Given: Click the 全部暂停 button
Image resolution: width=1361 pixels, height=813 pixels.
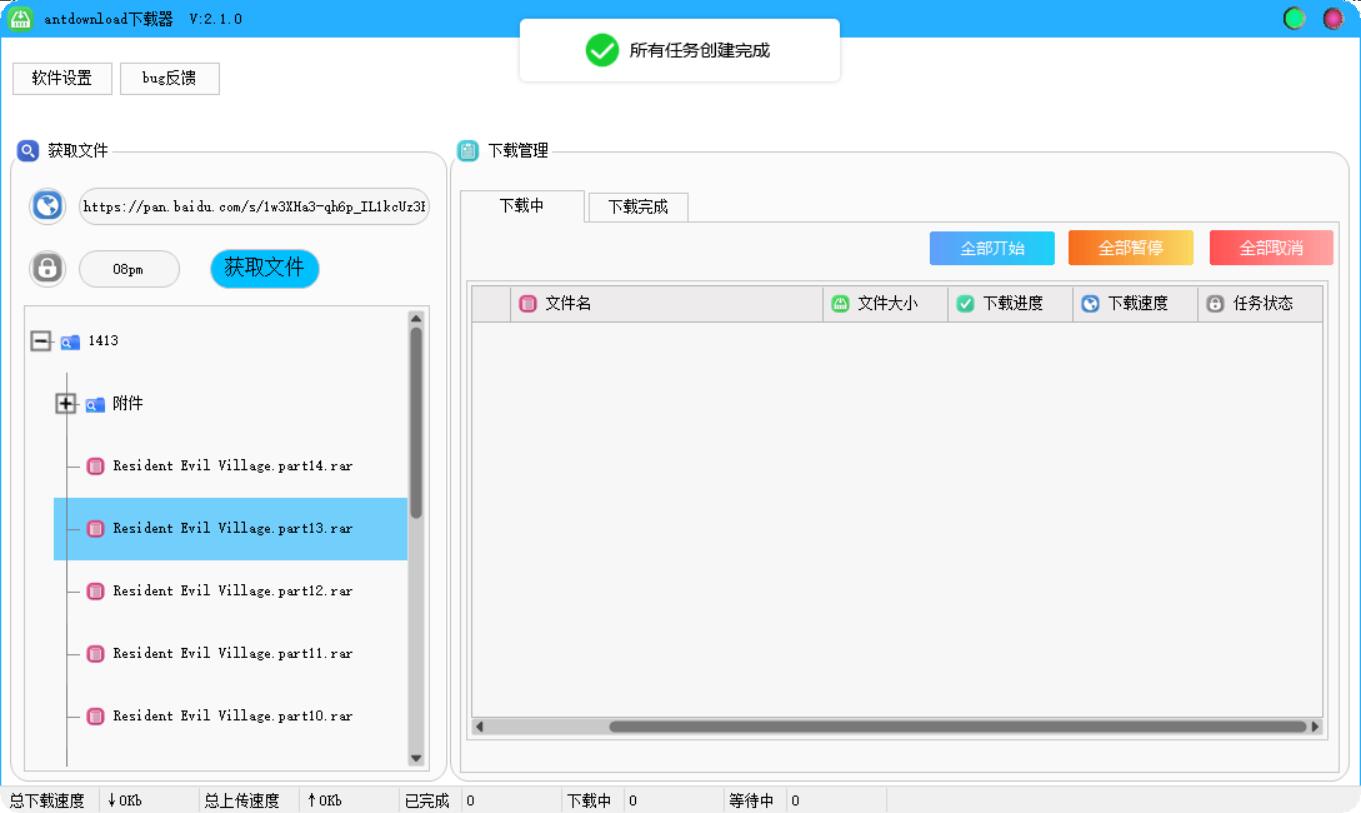Looking at the screenshot, I should 1130,247.
